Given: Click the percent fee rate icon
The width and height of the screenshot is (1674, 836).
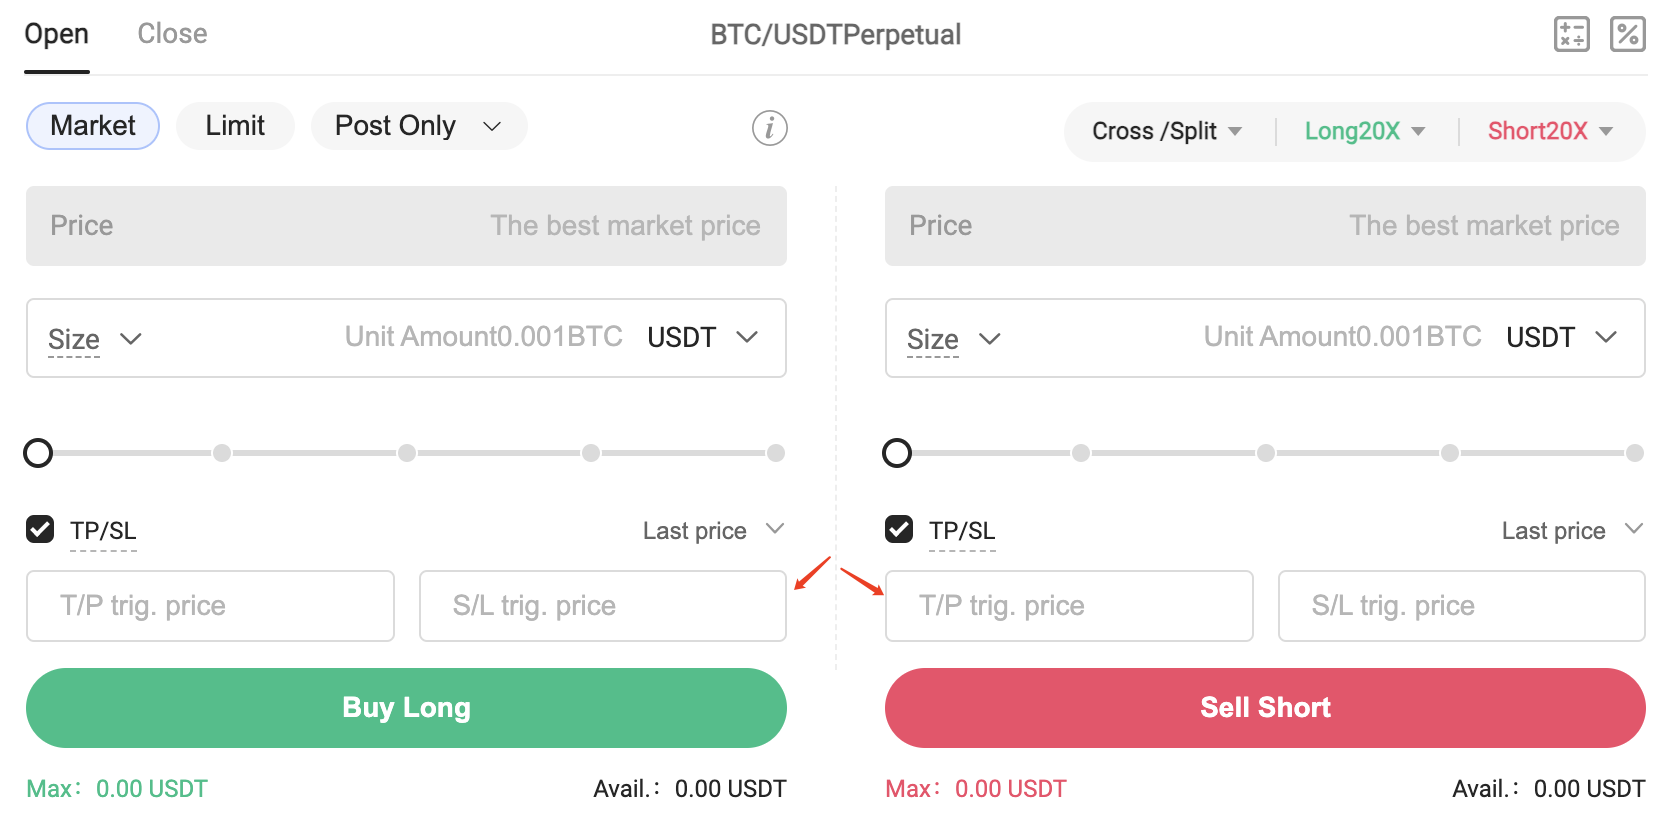Looking at the screenshot, I should point(1628,34).
